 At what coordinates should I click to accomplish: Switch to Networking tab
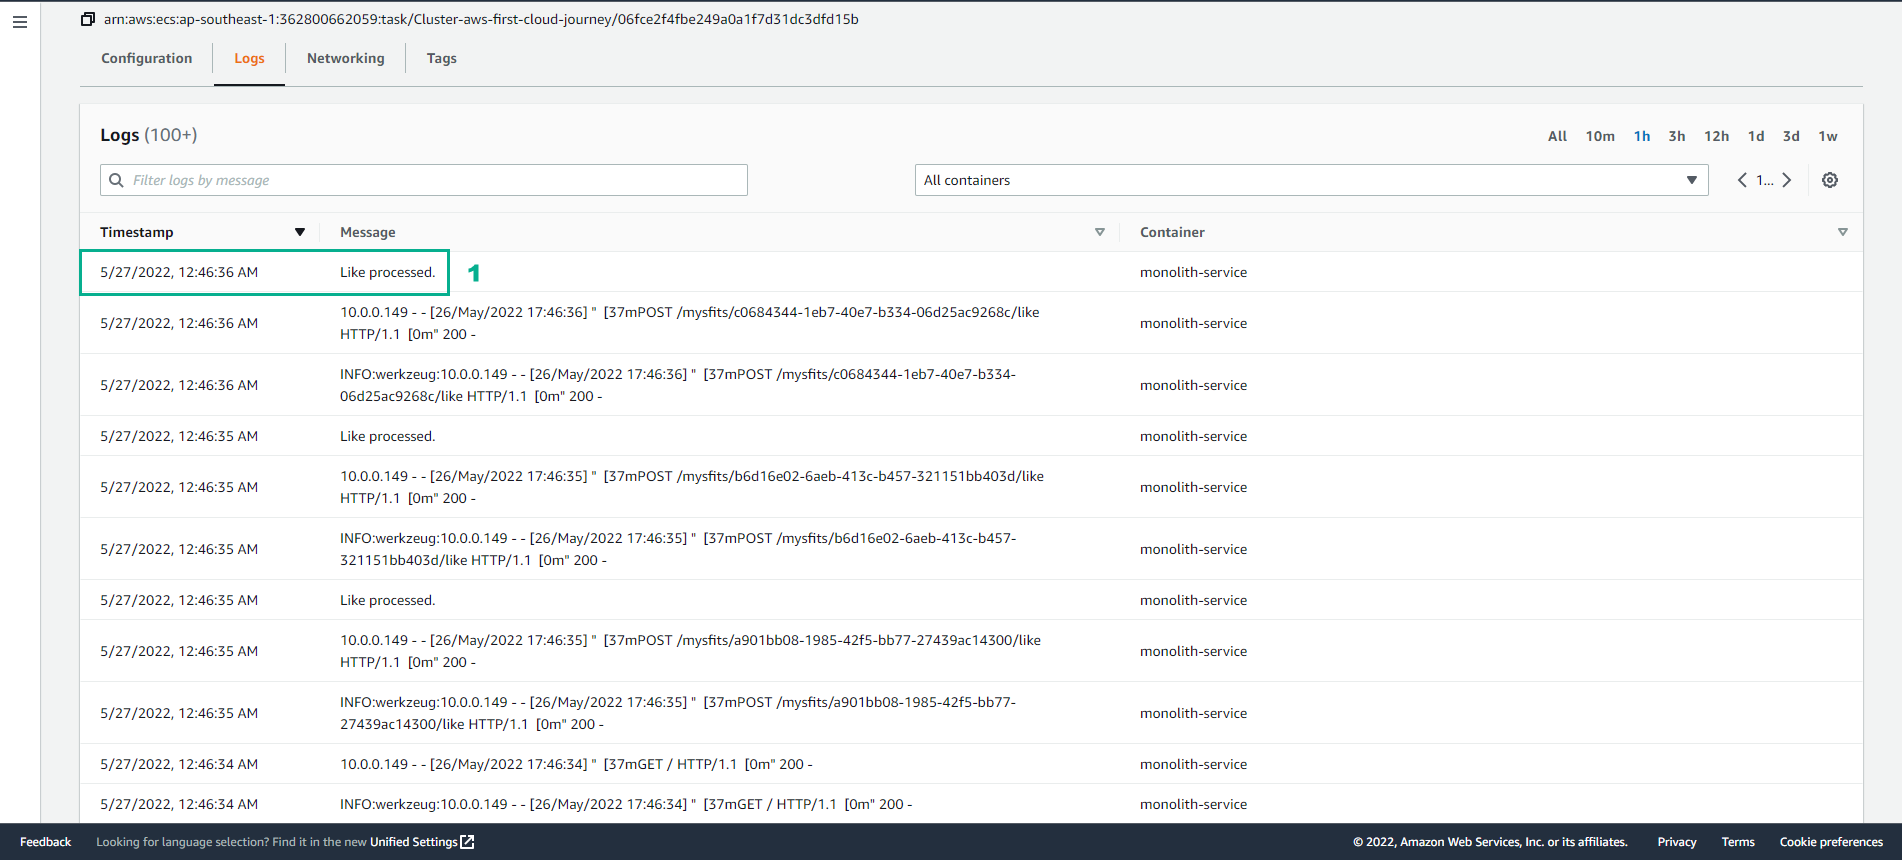click(346, 58)
